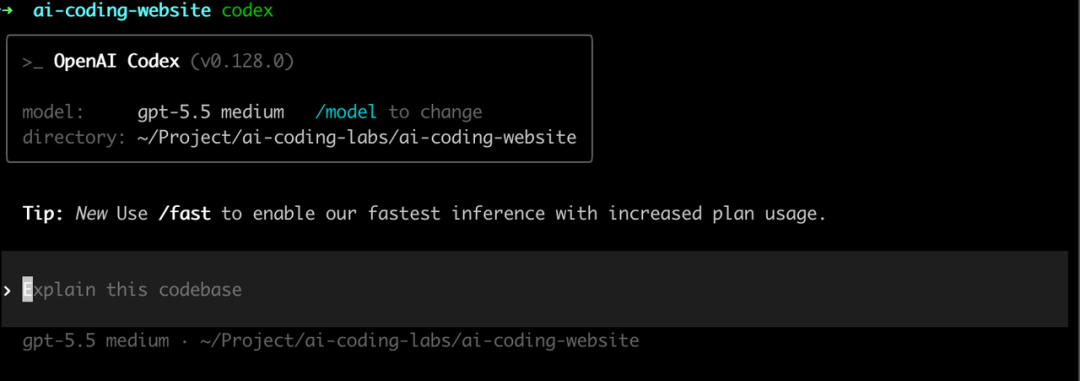Click the green shell prompt arrow
This screenshot has height=381, width=1080.
[6, 12]
